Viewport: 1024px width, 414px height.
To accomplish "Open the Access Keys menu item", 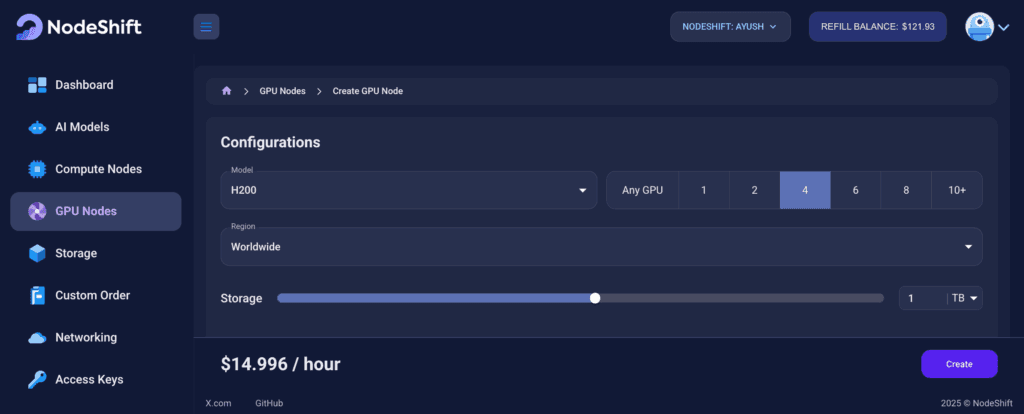I will (x=95, y=379).
